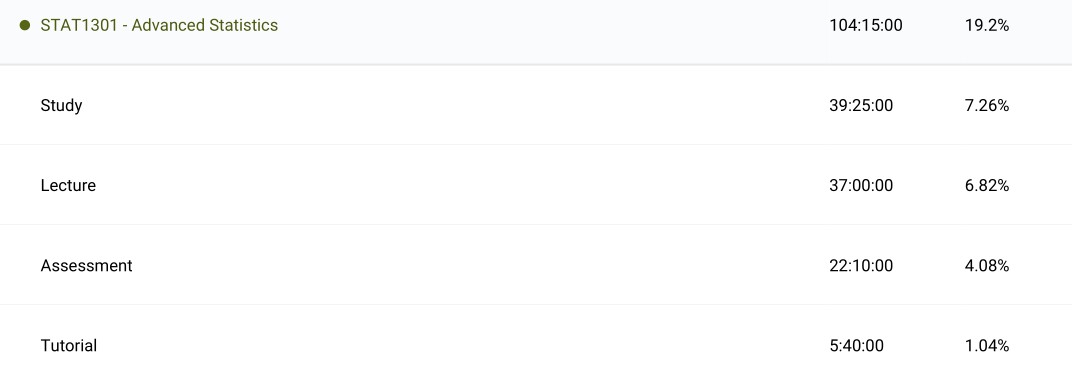Screen dimensions: 1072x377
Task: Select the Study row
Action: pos(536,105)
